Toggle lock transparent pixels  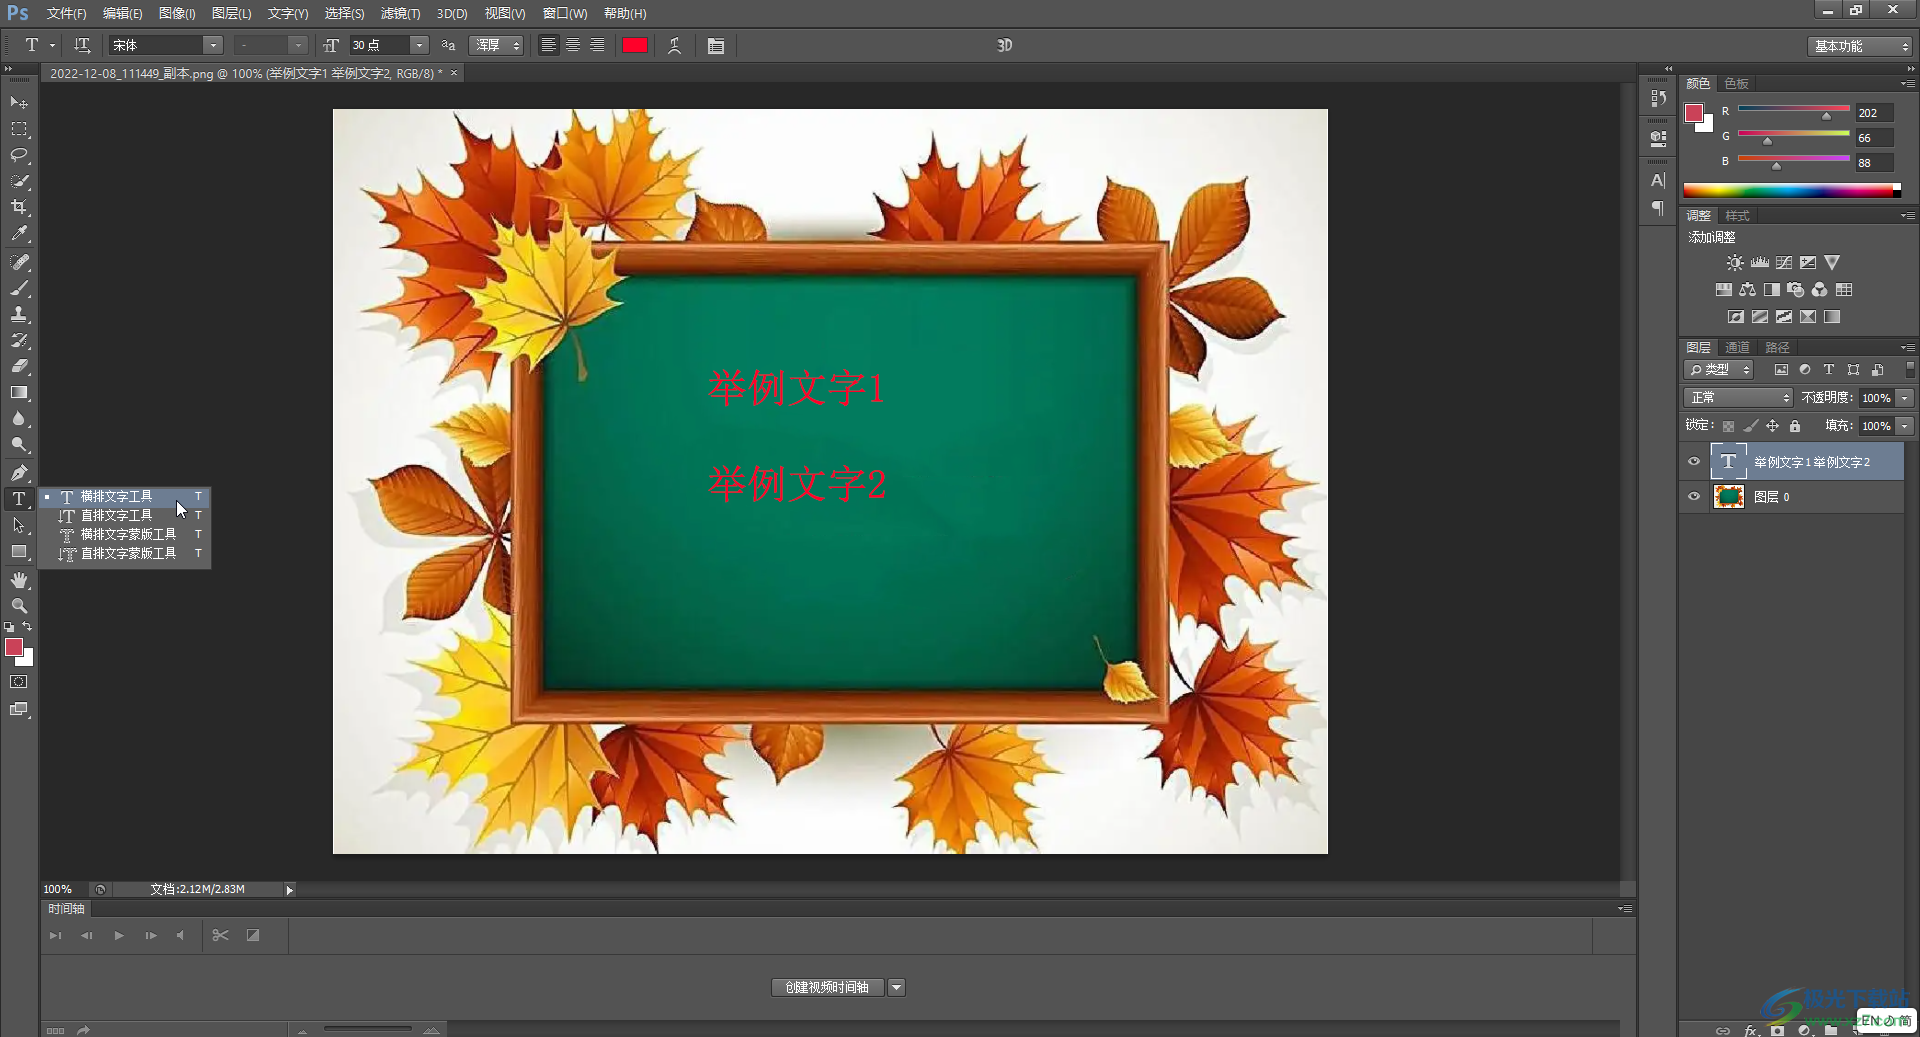point(1728,426)
